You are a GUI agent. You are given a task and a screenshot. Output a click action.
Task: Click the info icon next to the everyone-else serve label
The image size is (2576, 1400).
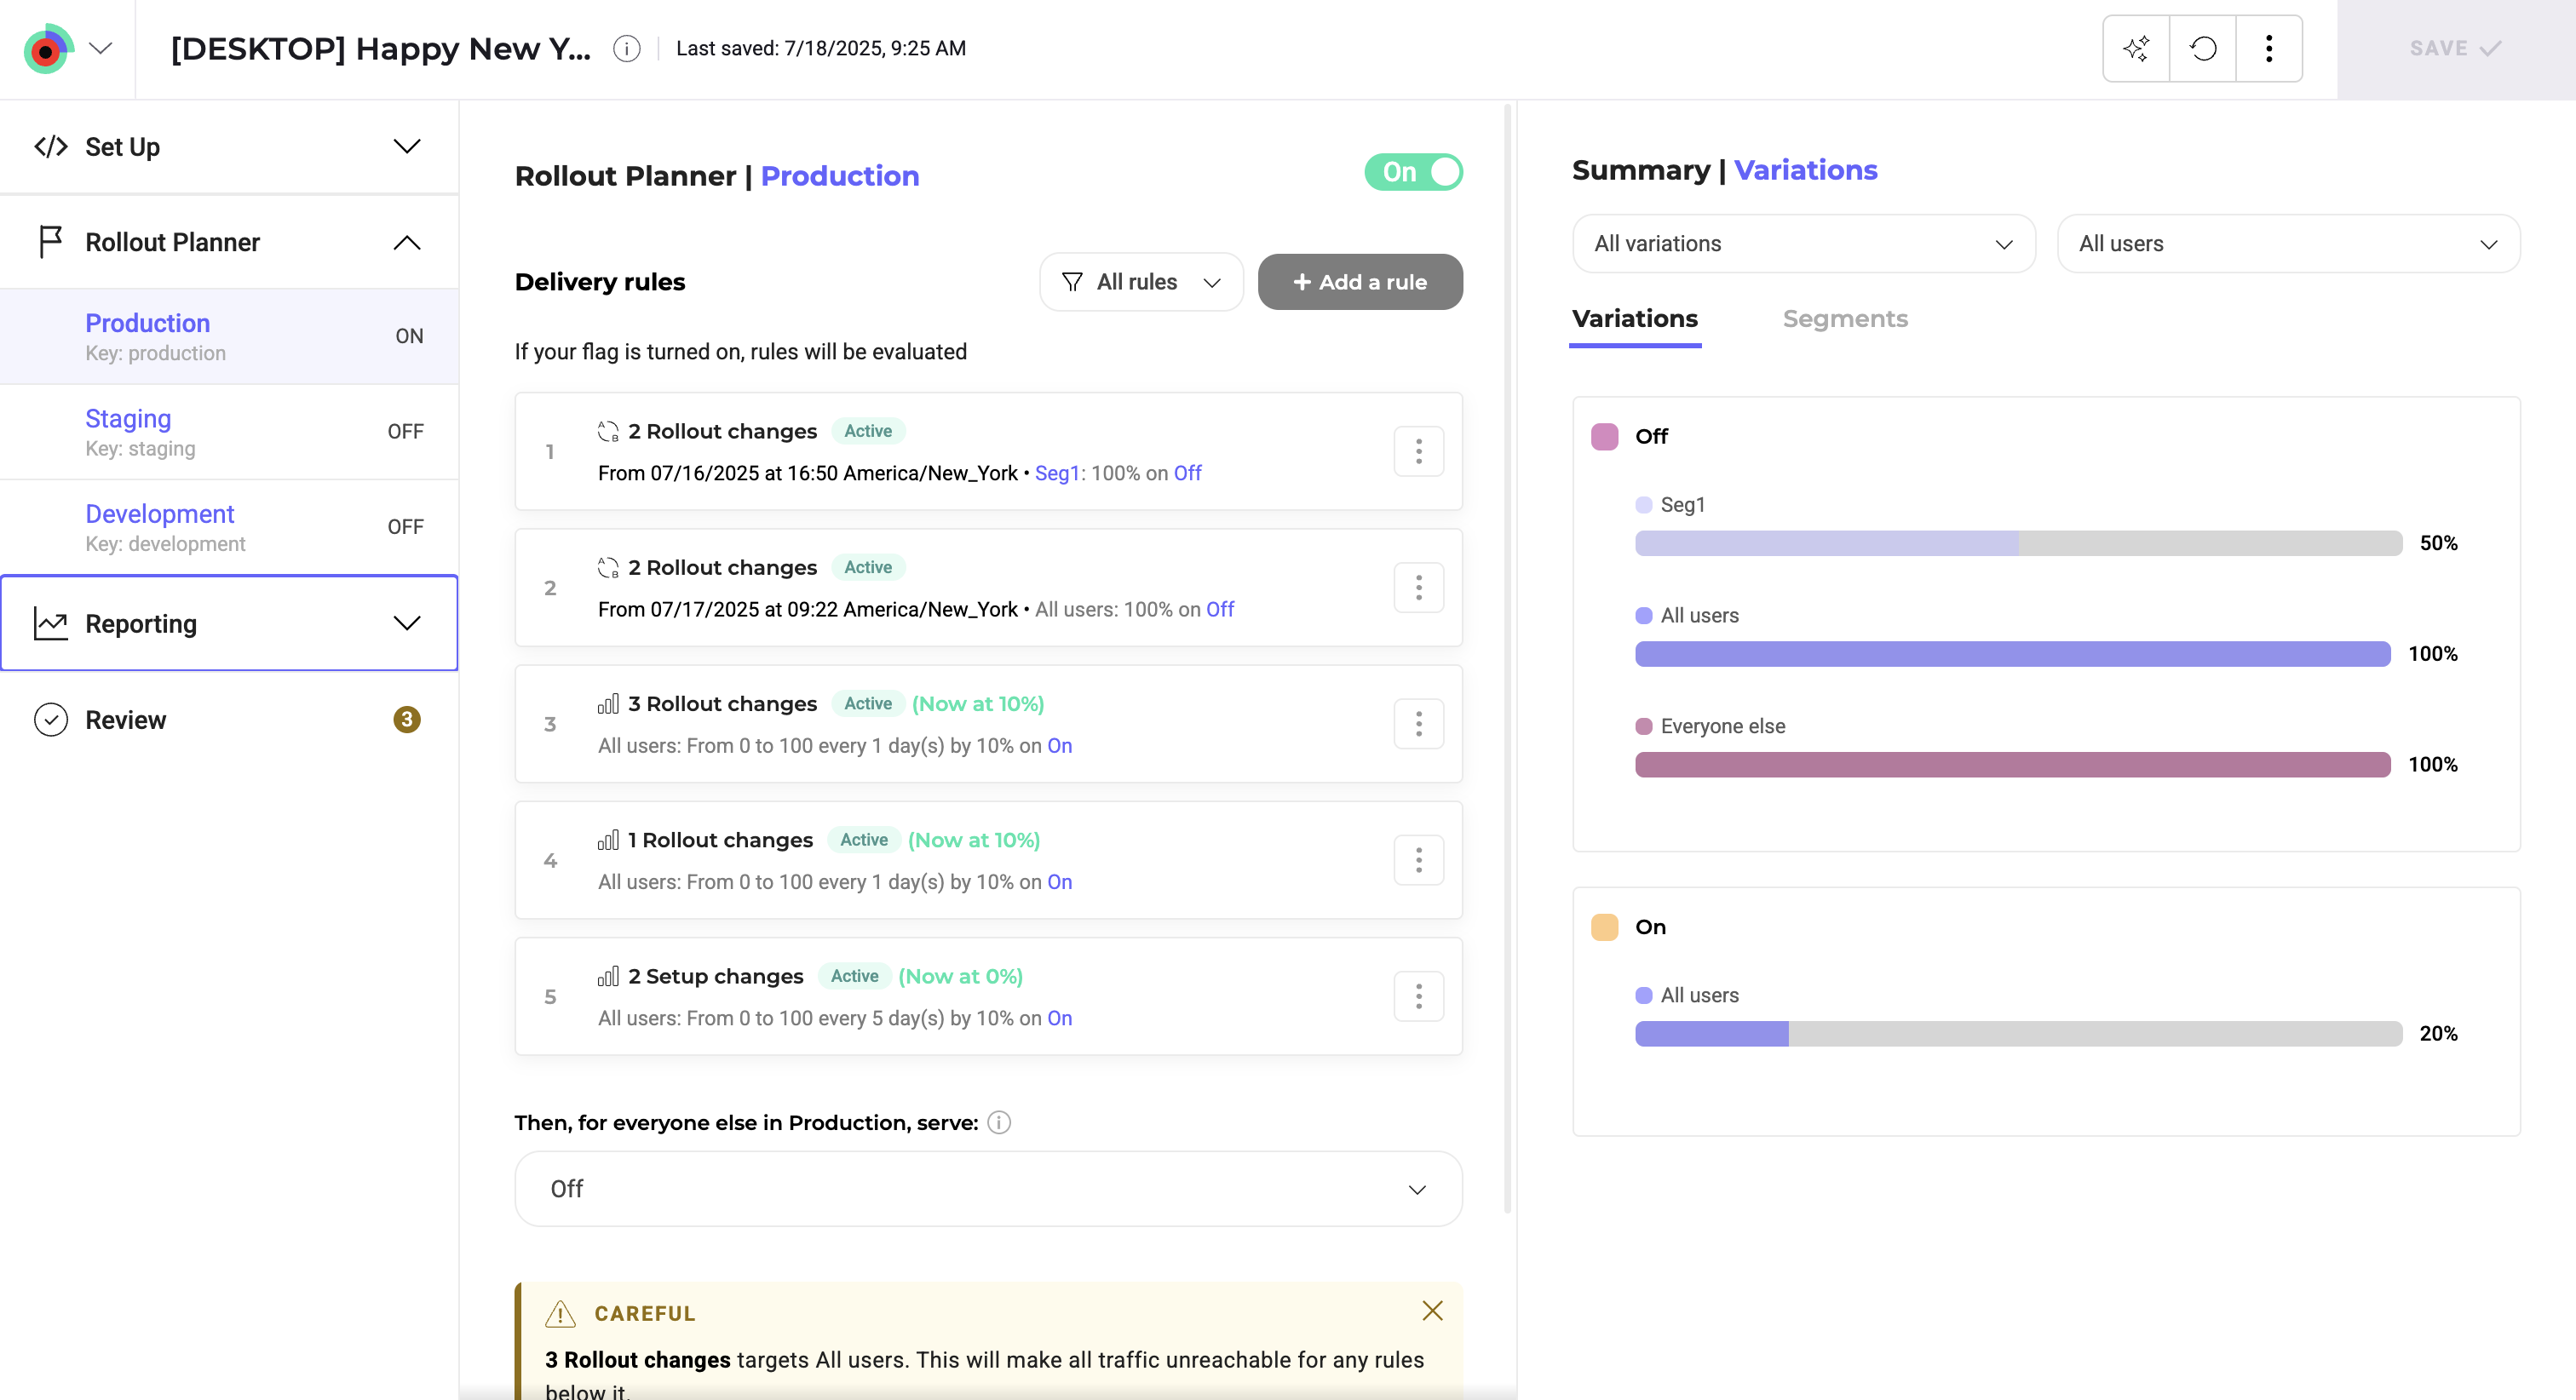point(999,1122)
